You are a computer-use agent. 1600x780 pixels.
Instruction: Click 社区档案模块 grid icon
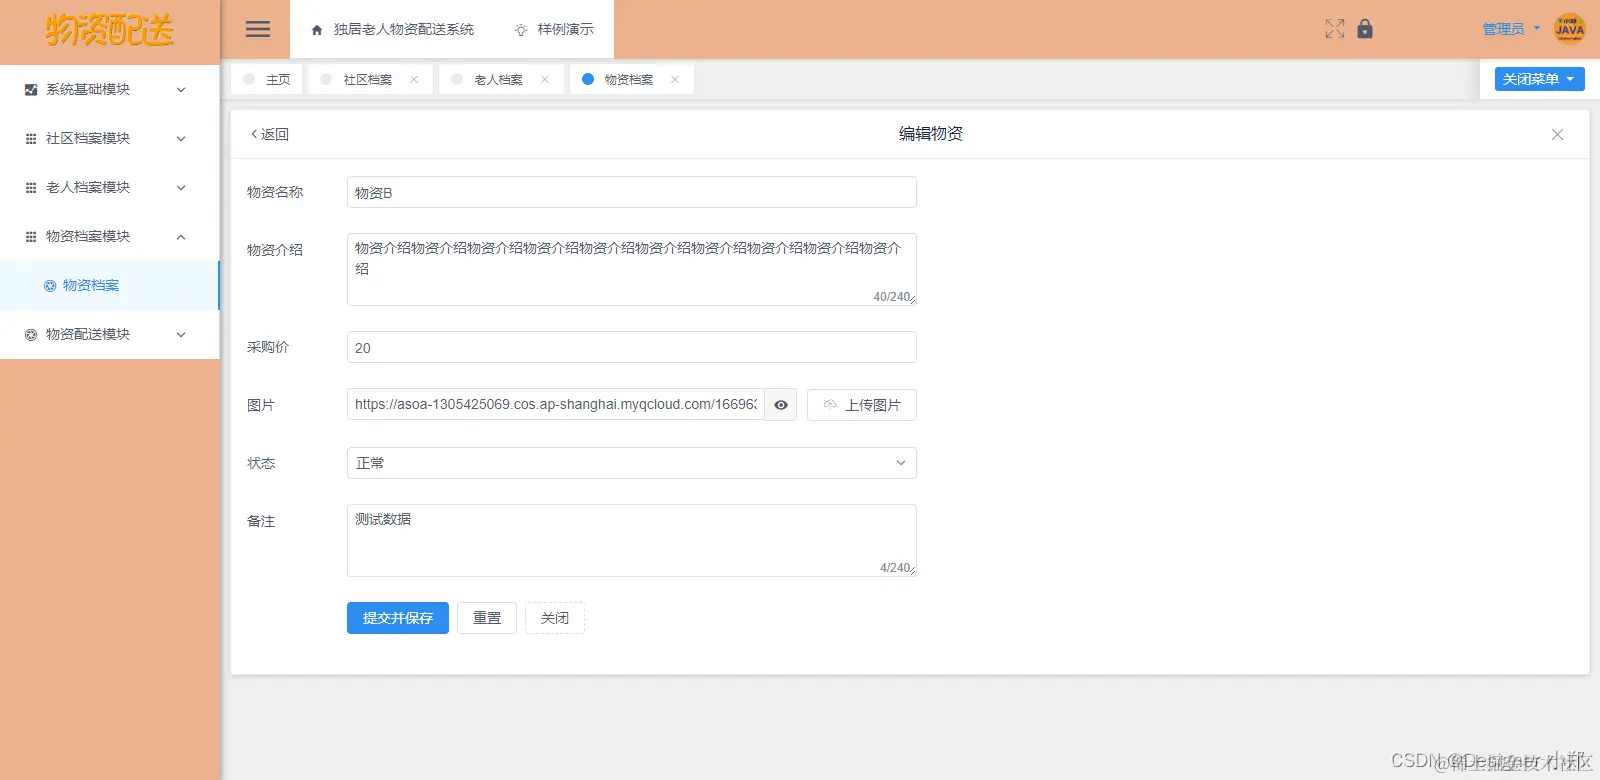(x=31, y=139)
